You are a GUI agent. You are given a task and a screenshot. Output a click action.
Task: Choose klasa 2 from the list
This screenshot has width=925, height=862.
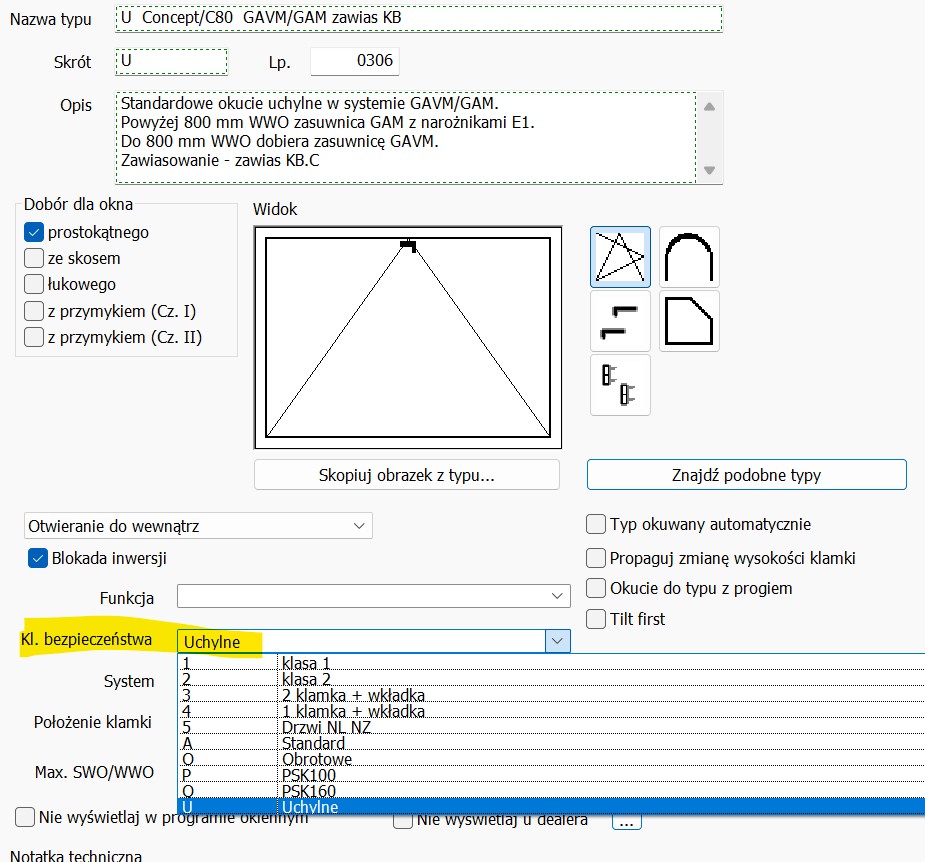point(551,679)
